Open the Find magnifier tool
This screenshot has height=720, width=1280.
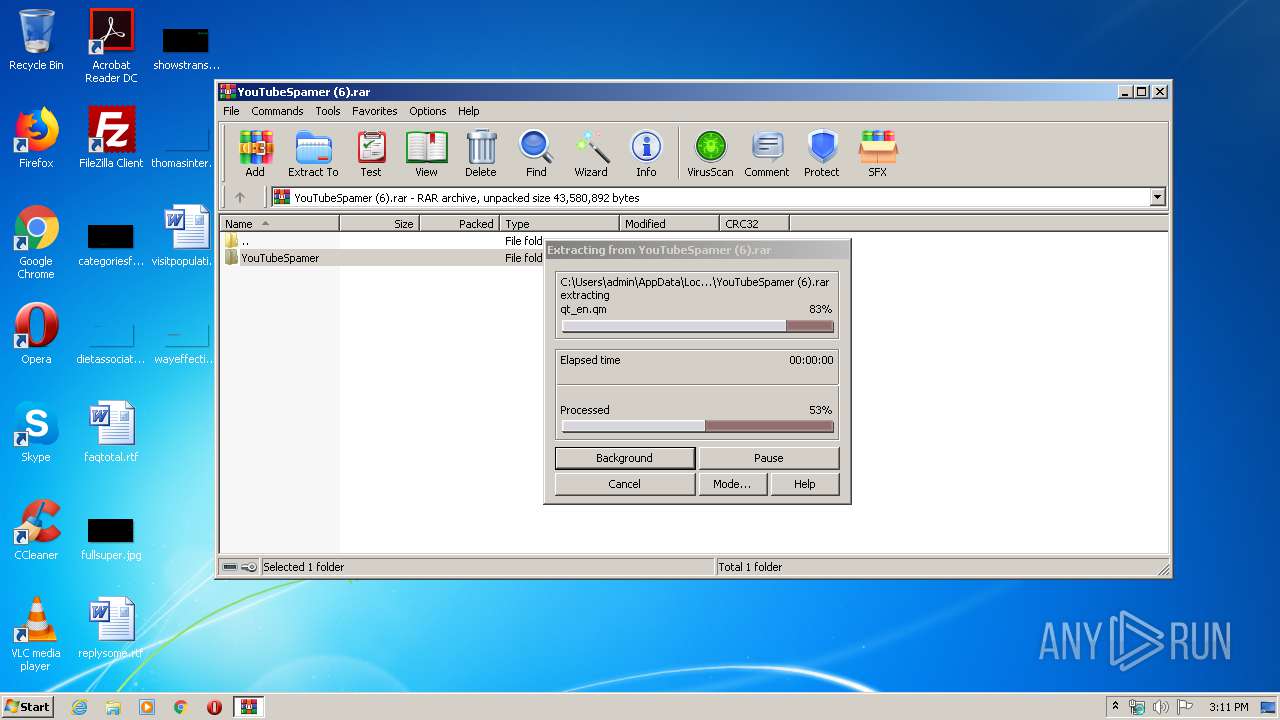pos(536,154)
